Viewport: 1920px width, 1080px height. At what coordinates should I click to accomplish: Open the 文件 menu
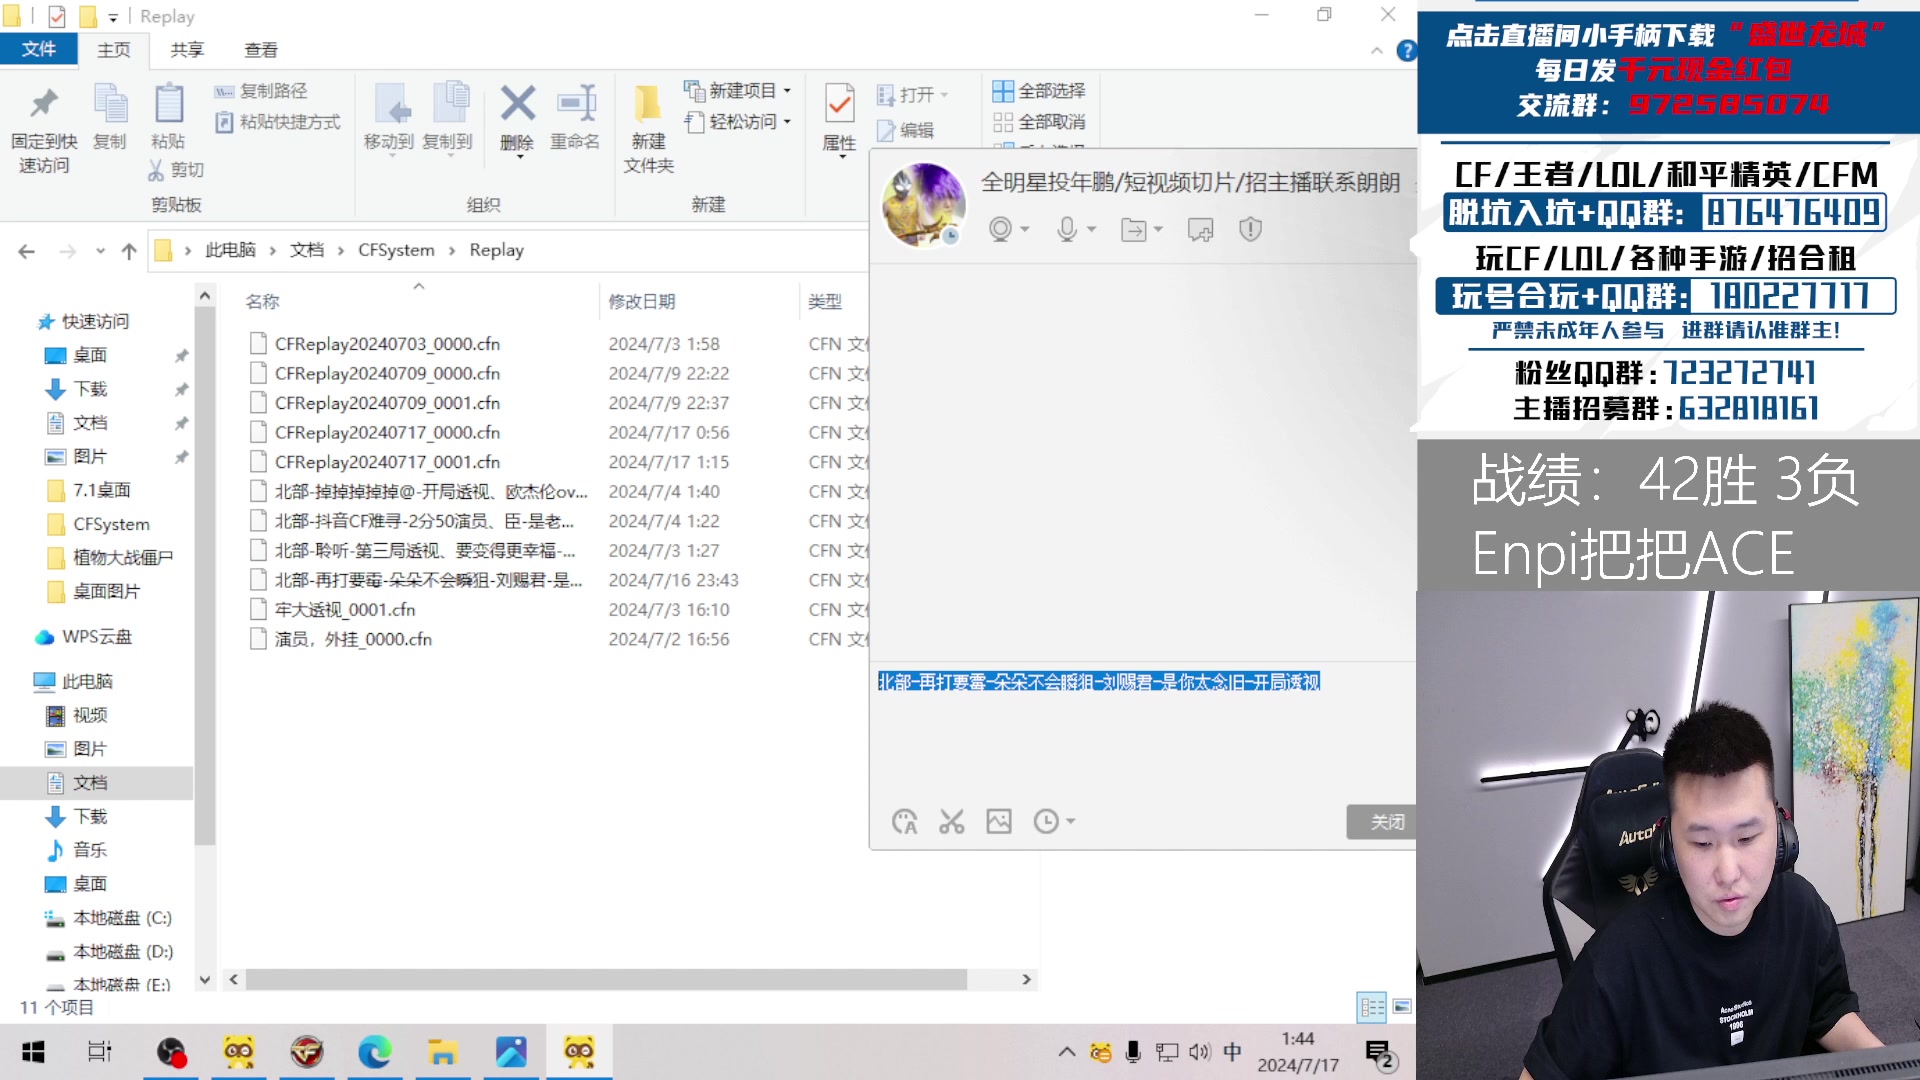[38, 49]
